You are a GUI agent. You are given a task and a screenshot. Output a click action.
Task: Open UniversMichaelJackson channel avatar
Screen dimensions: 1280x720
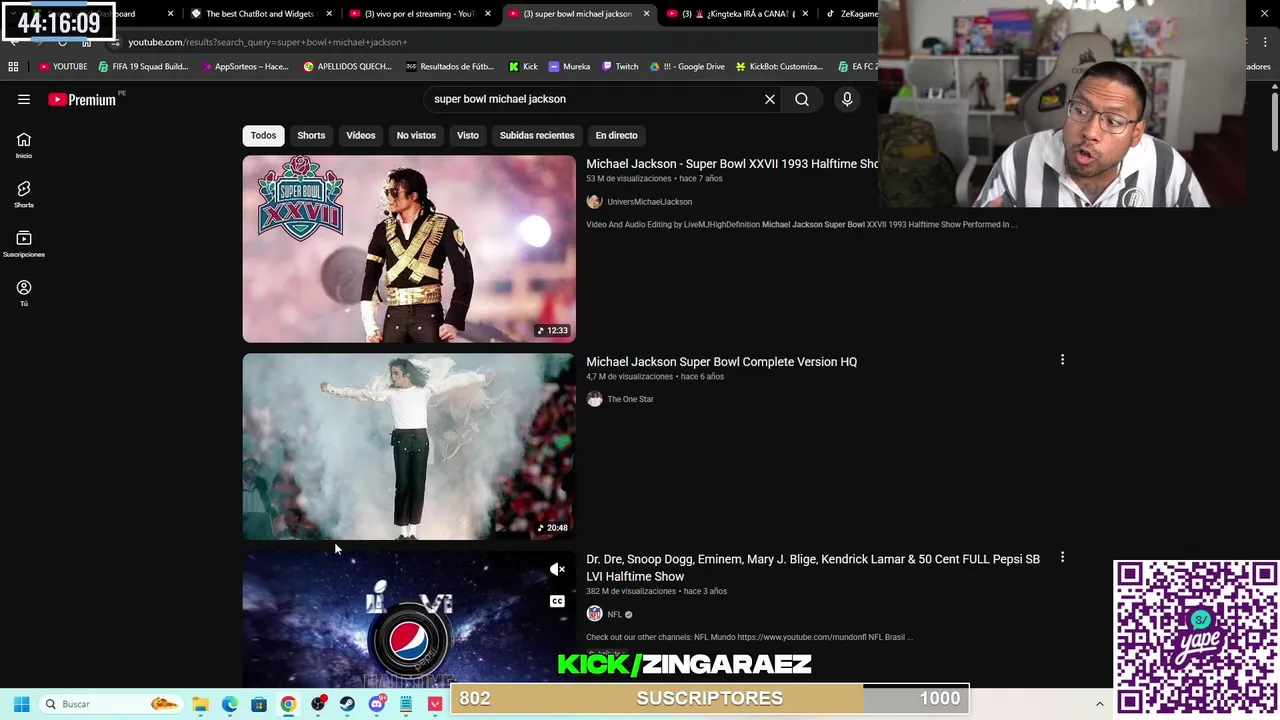[x=594, y=202]
